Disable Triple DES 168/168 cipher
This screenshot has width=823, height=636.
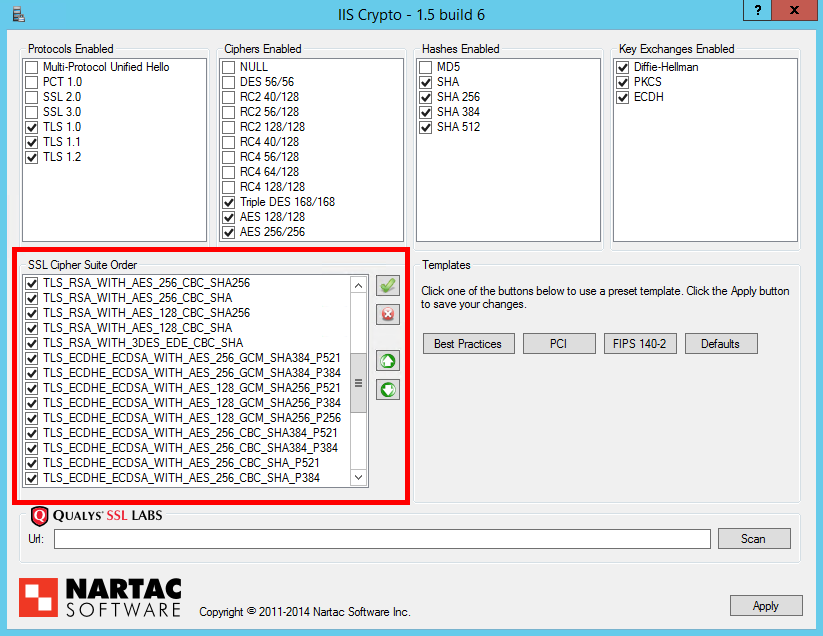click(230, 202)
